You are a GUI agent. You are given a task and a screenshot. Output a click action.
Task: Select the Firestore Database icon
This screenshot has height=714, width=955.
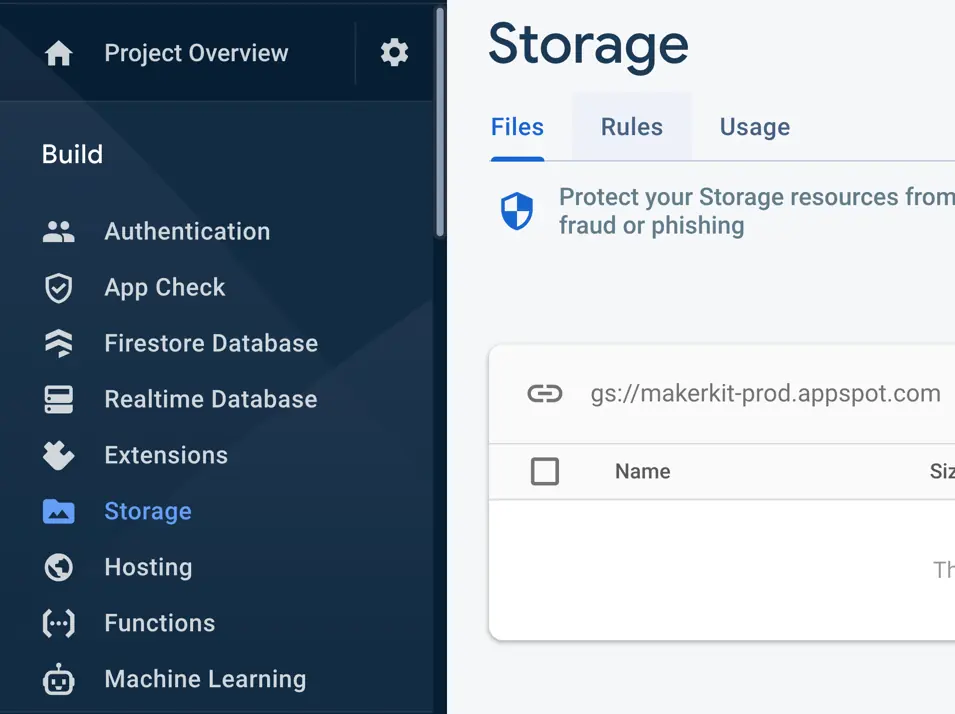click(59, 344)
